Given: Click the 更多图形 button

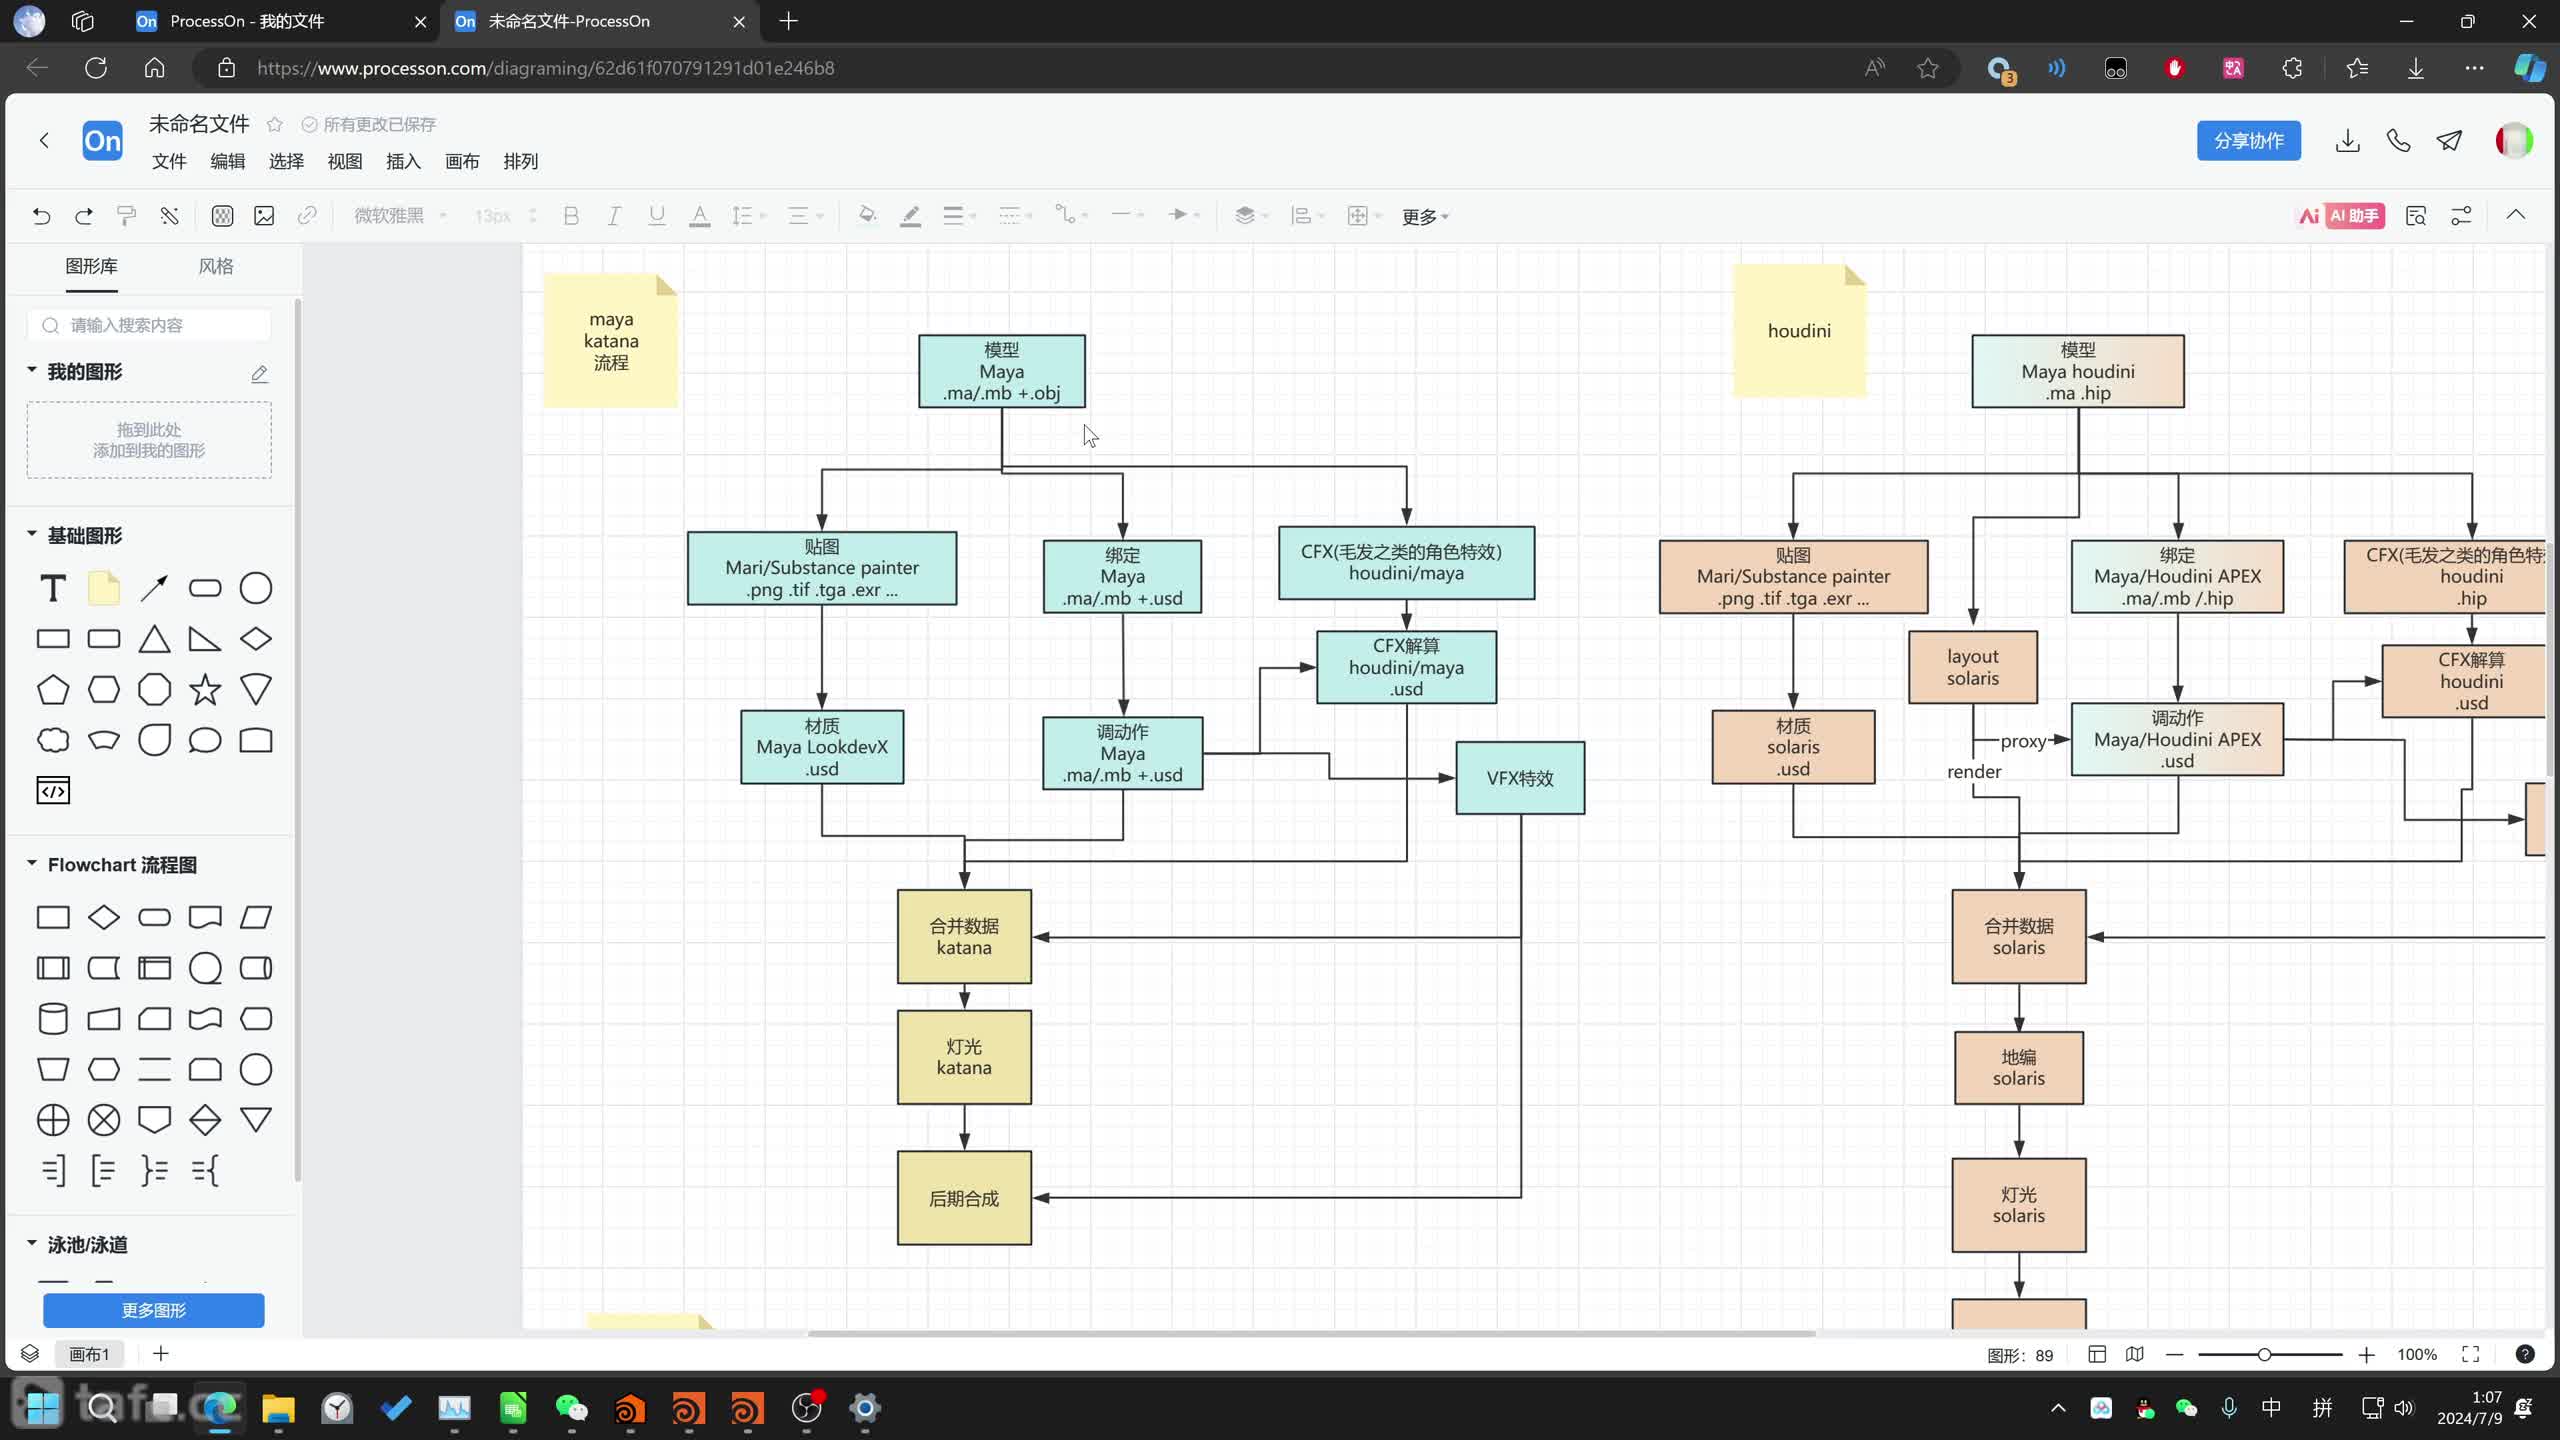Looking at the screenshot, I should 154,1310.
